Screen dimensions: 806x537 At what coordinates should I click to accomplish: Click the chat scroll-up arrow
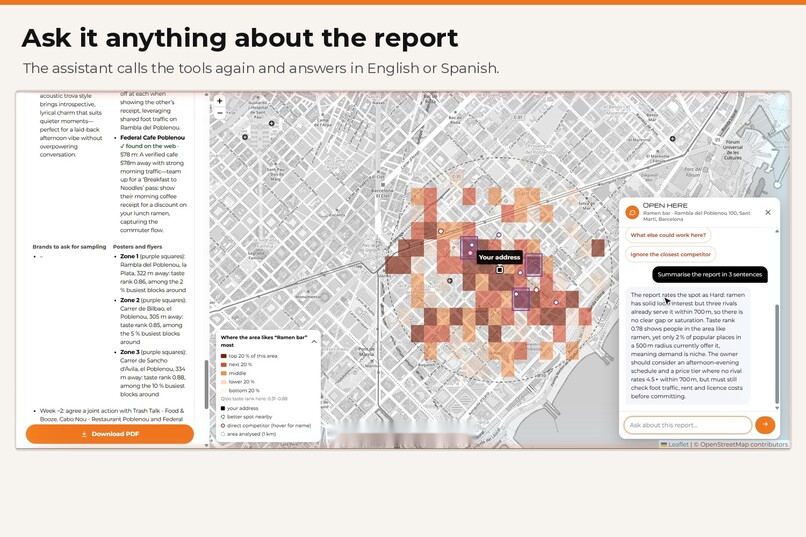[x=777, y=231]
